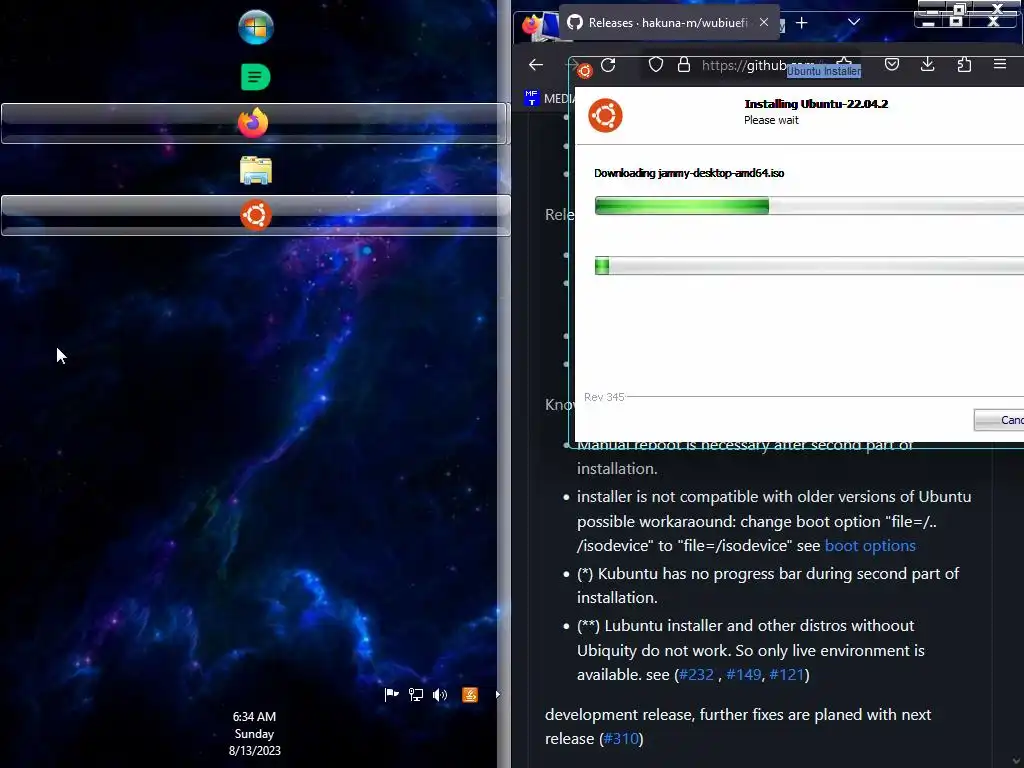
Task: Open the Firefox hamburger application menu
Action: coord(1000,64)
